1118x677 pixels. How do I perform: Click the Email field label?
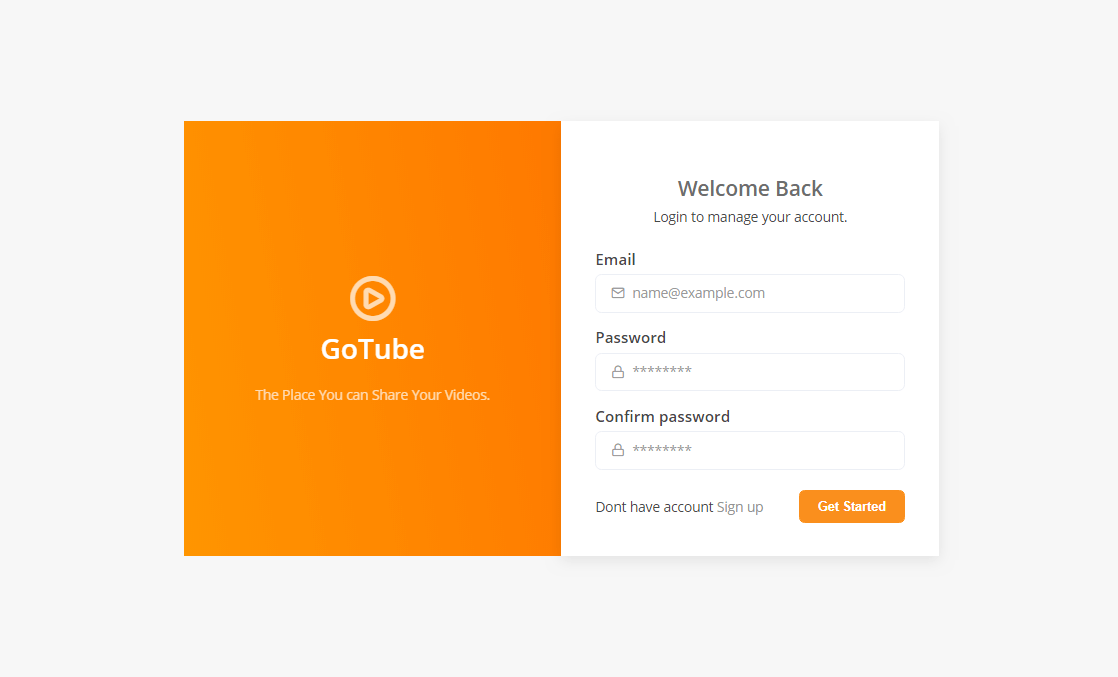pyautogui.click(x=615, y=260)
